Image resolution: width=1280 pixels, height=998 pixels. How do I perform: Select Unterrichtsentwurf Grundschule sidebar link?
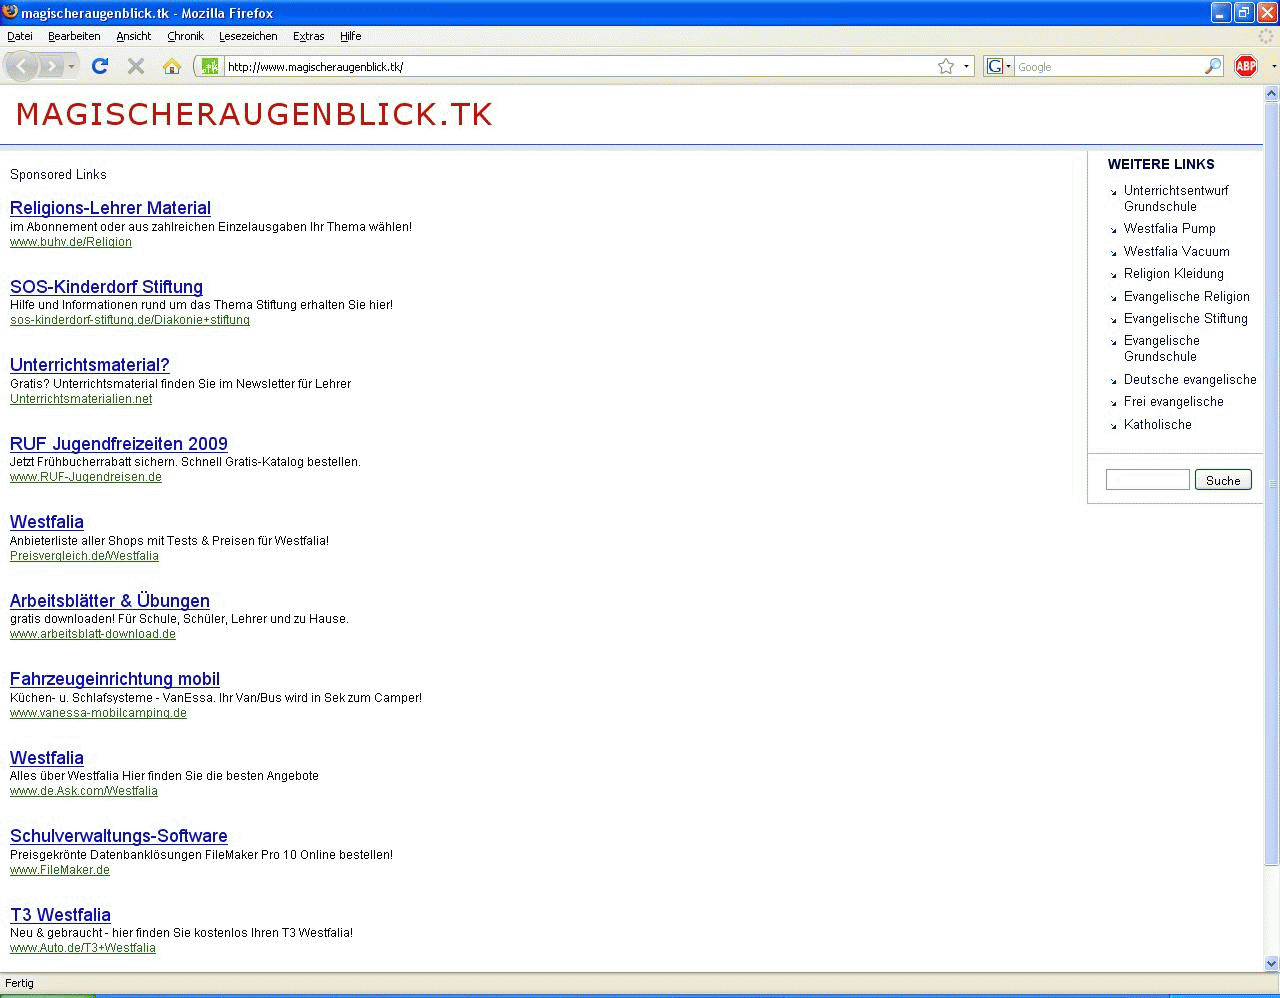pos(1176,198)
